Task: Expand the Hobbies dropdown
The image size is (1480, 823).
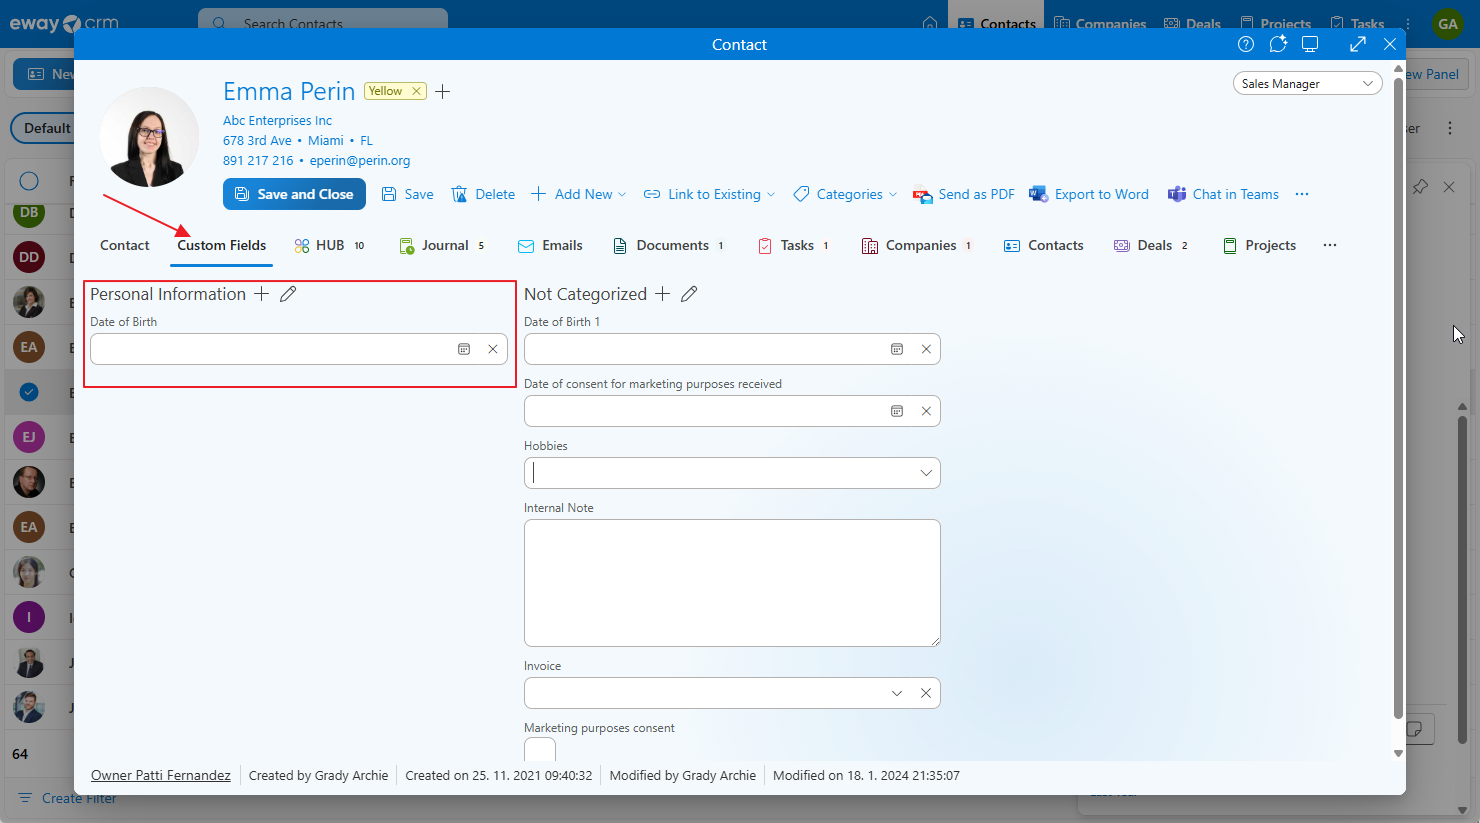Action: (926, 473)
